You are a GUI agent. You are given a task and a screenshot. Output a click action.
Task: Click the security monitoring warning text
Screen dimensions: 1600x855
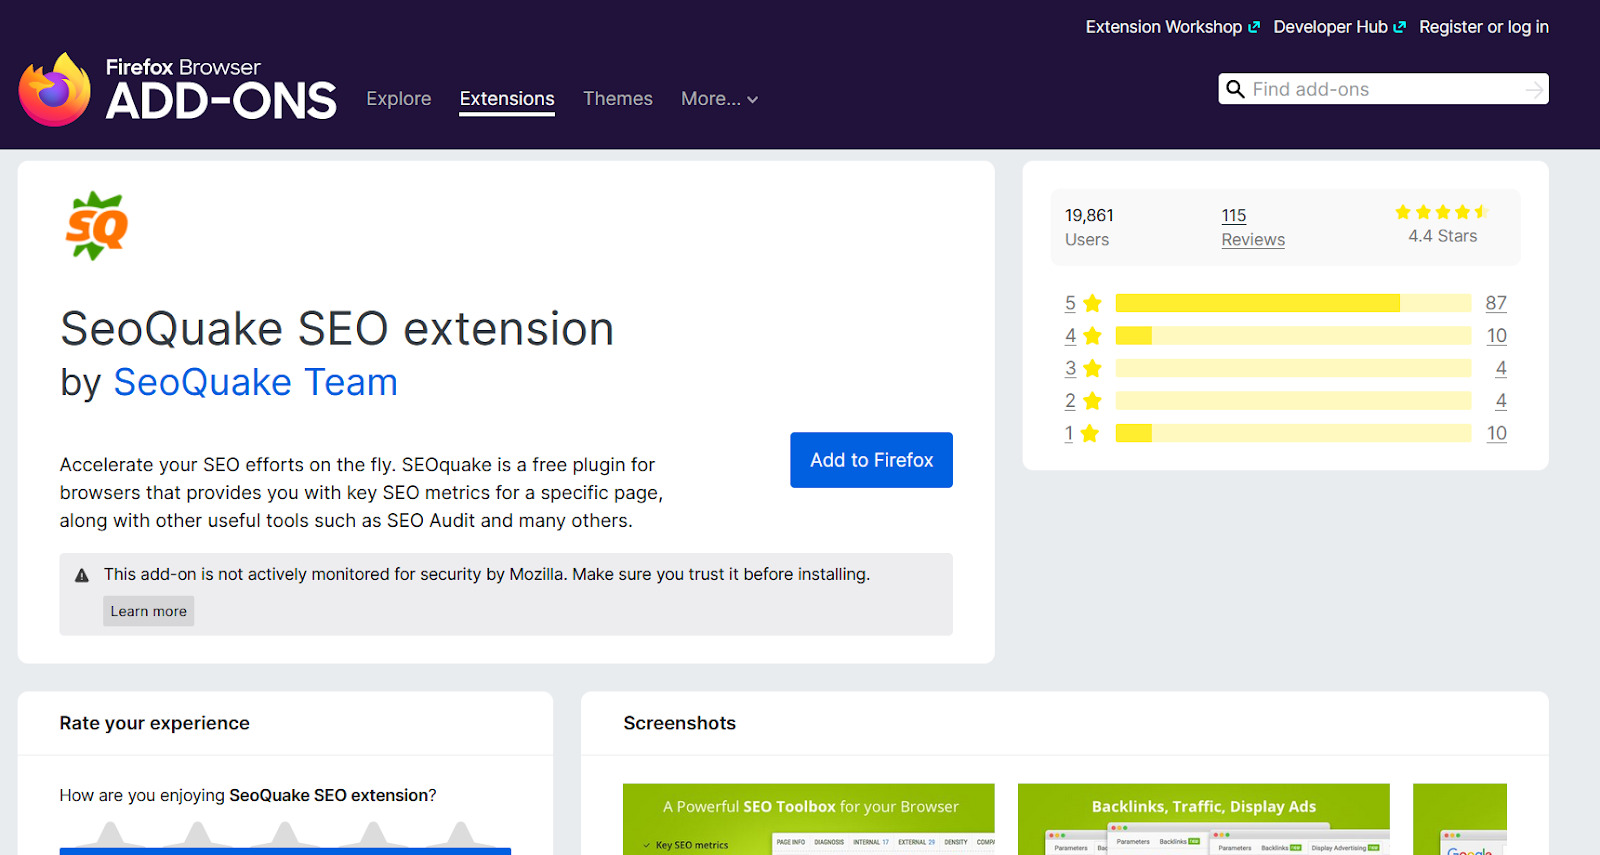coord(487,574)
